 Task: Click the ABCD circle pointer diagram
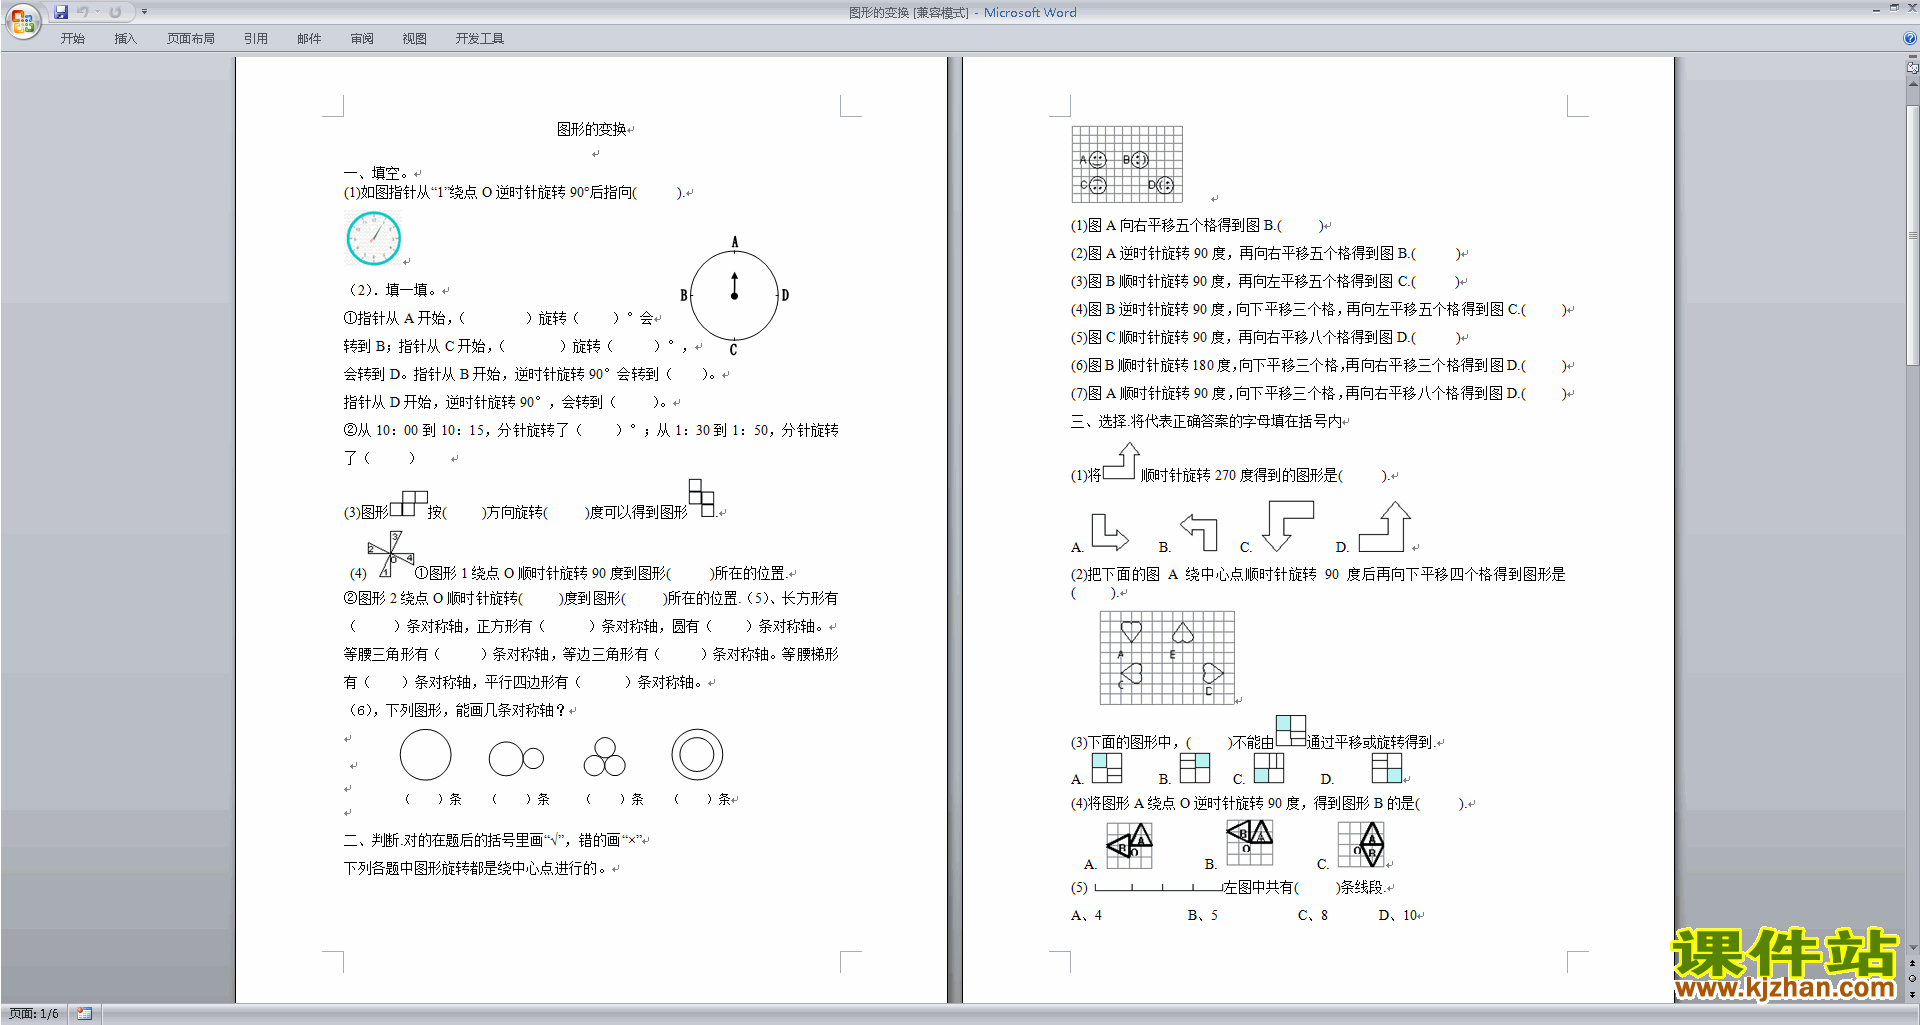click(x=734, y=296)
